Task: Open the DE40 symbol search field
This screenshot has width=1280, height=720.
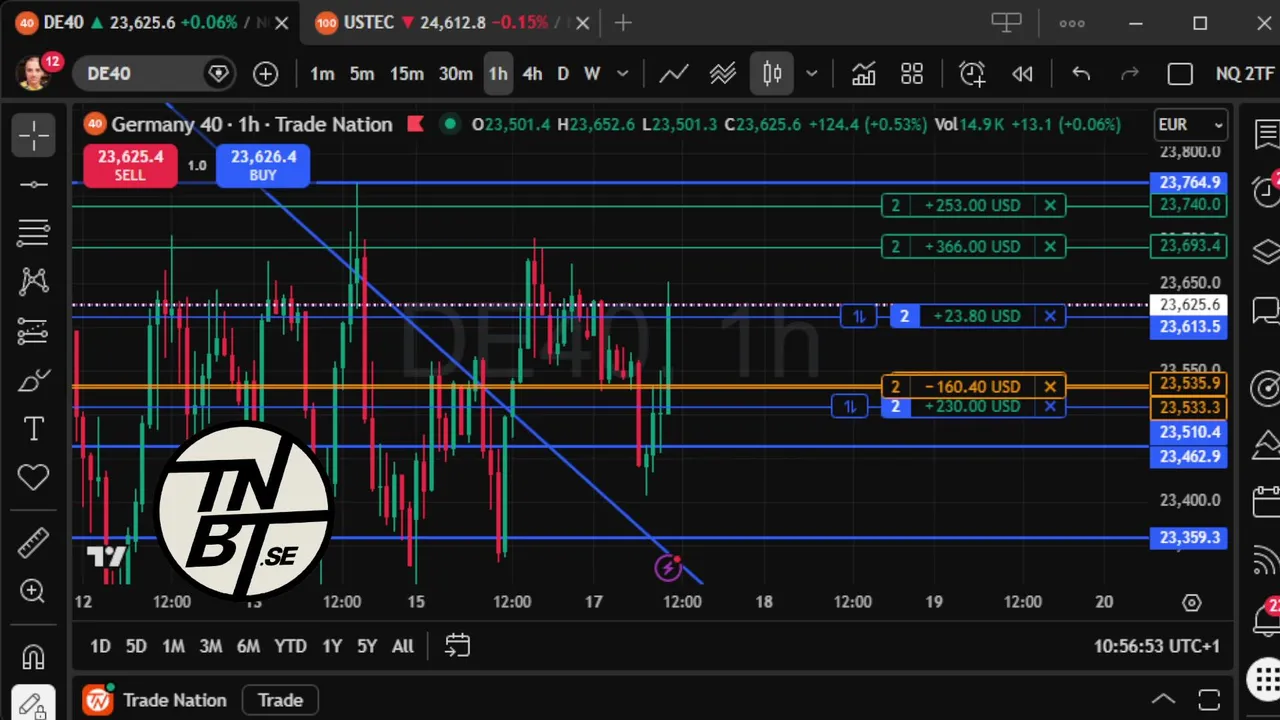Action: 153,73
